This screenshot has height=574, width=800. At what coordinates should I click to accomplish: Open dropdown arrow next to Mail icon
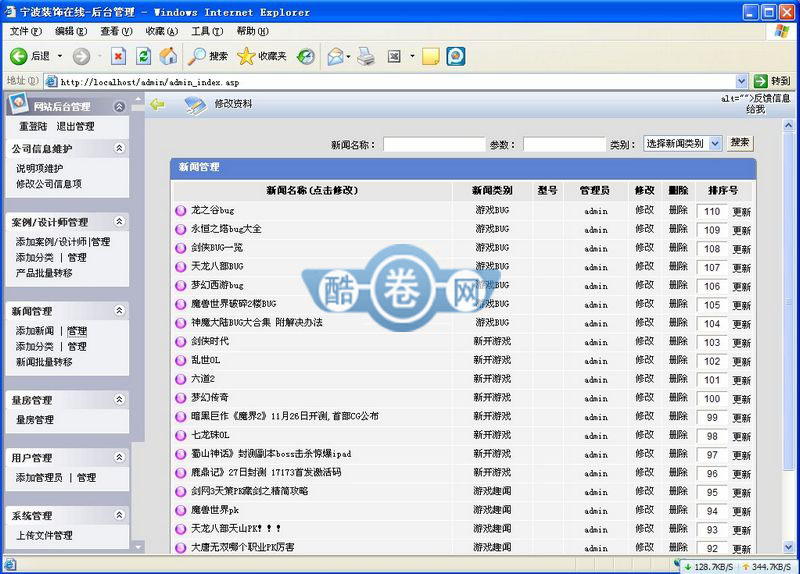click(x=348, y=56)
